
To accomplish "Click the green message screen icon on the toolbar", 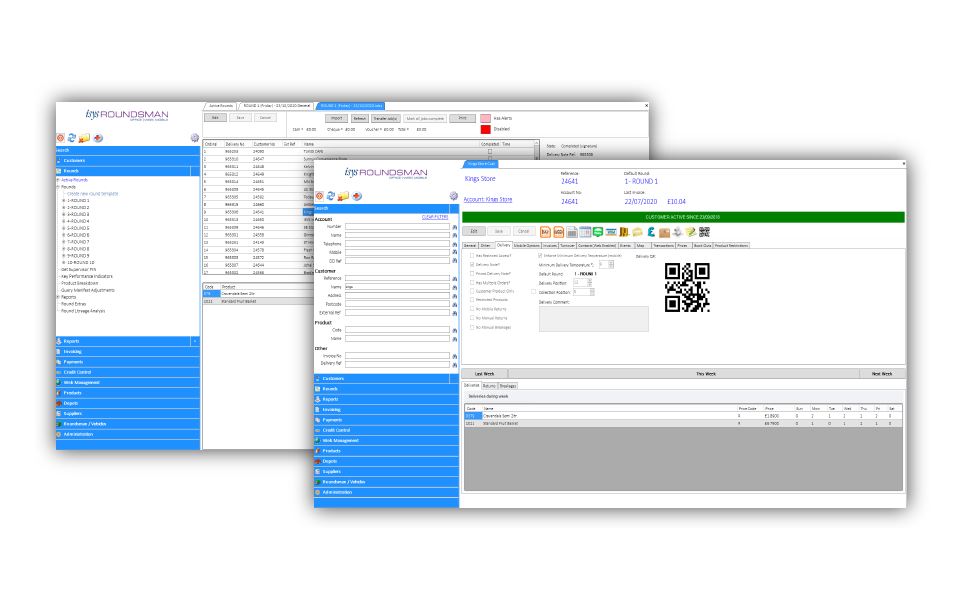I will coord(597,232).
